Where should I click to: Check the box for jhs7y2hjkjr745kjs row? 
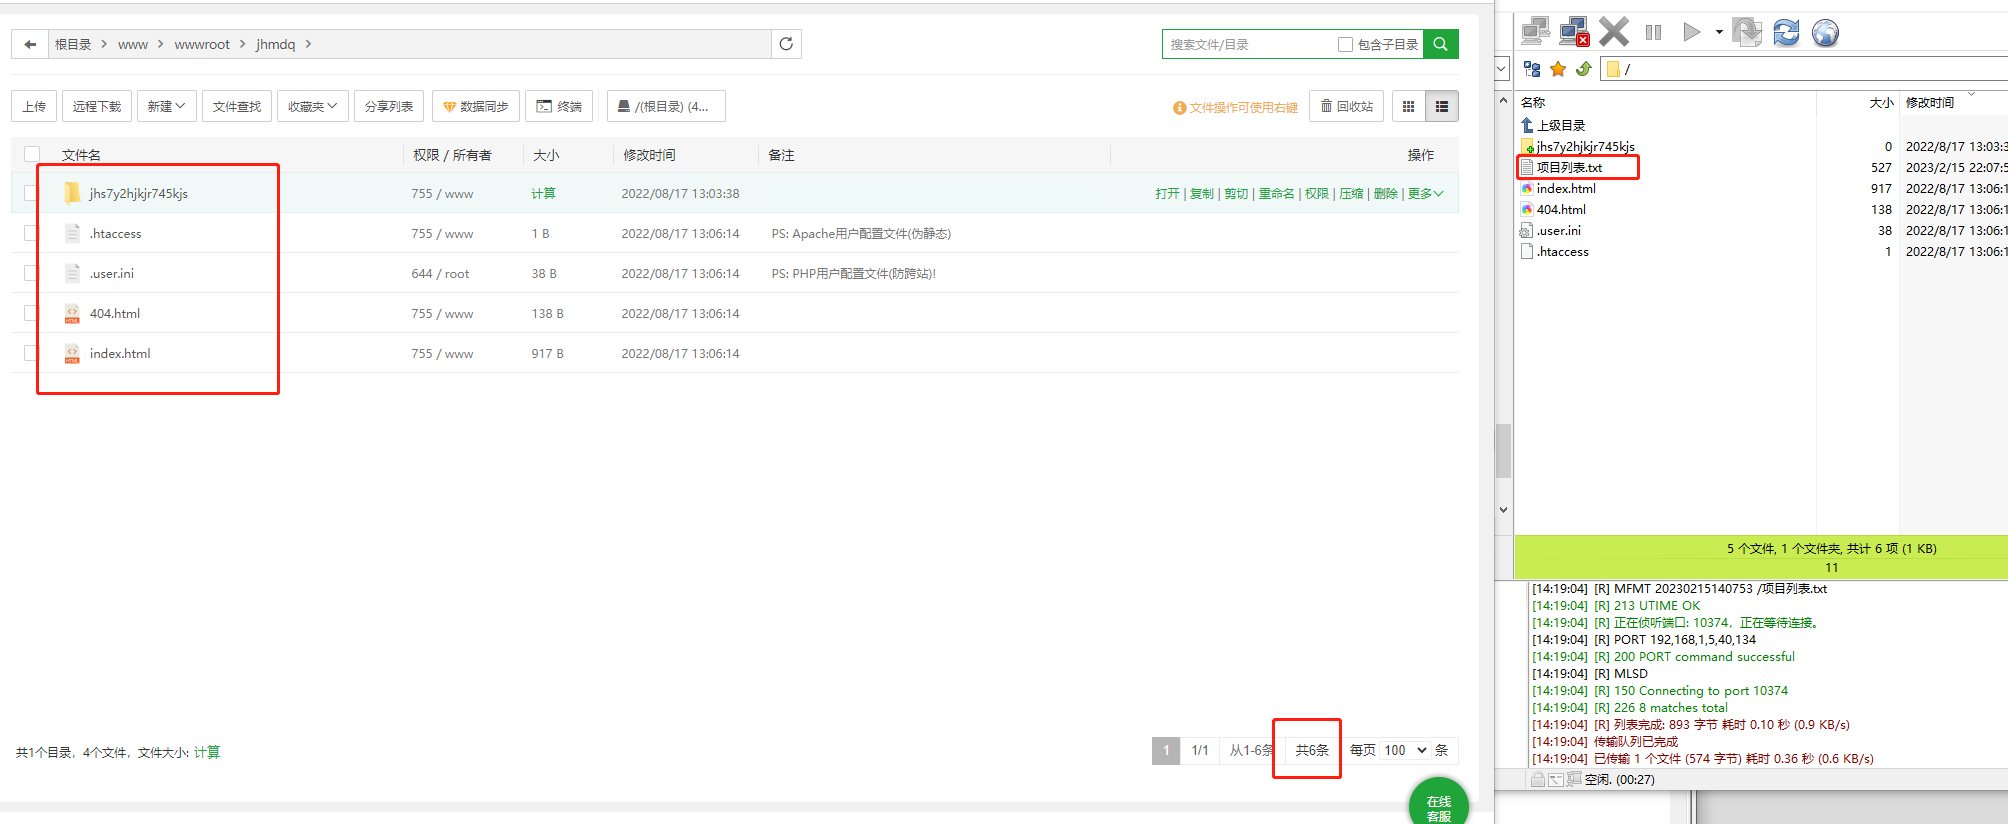click(x=31, y=193)
